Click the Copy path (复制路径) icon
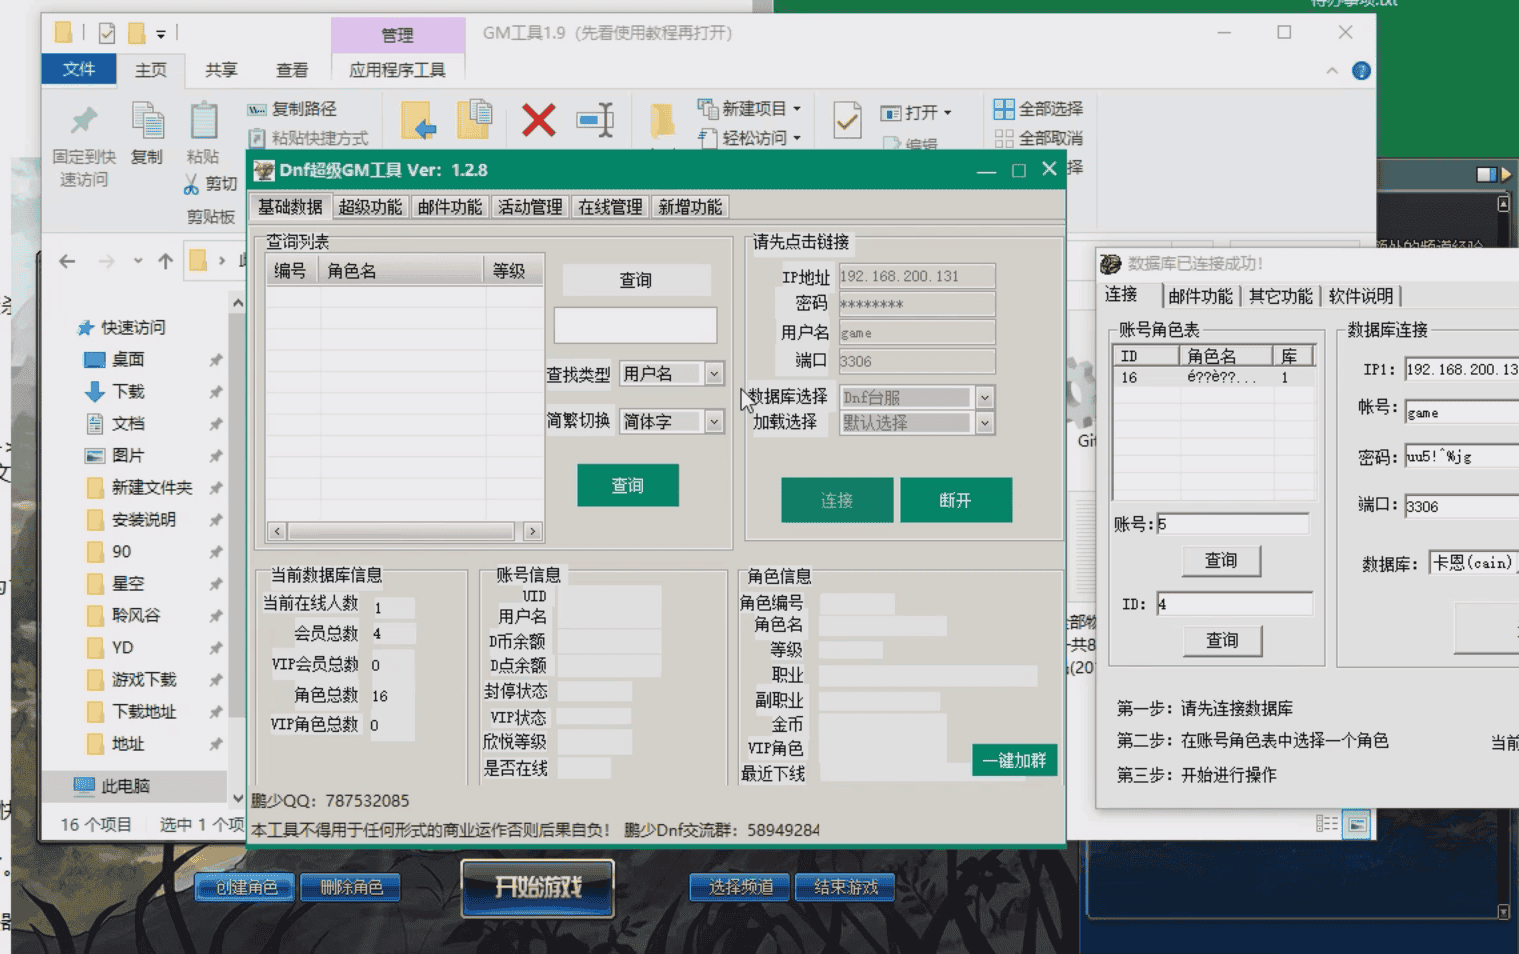 258,108
